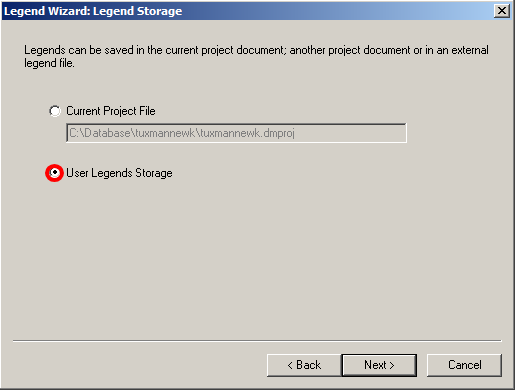This screenshot has width=515, height=390.
Task: Click the 'Legend Storage' title text
Action: 138,11
